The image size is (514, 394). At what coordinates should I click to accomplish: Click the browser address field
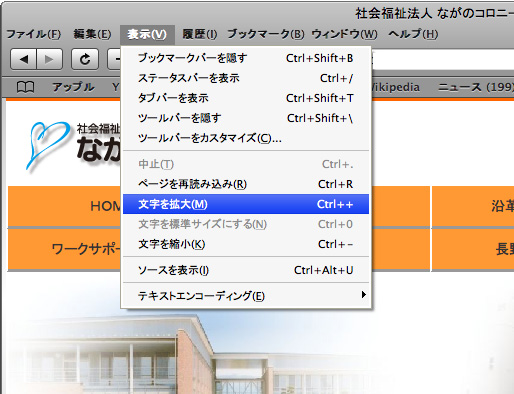tap(443, 59)
